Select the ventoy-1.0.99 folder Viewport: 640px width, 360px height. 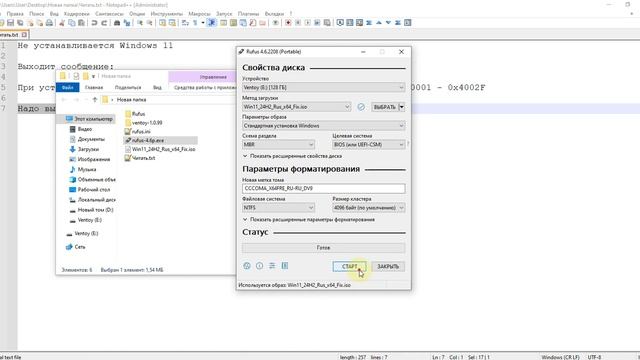tap(144, 122)
